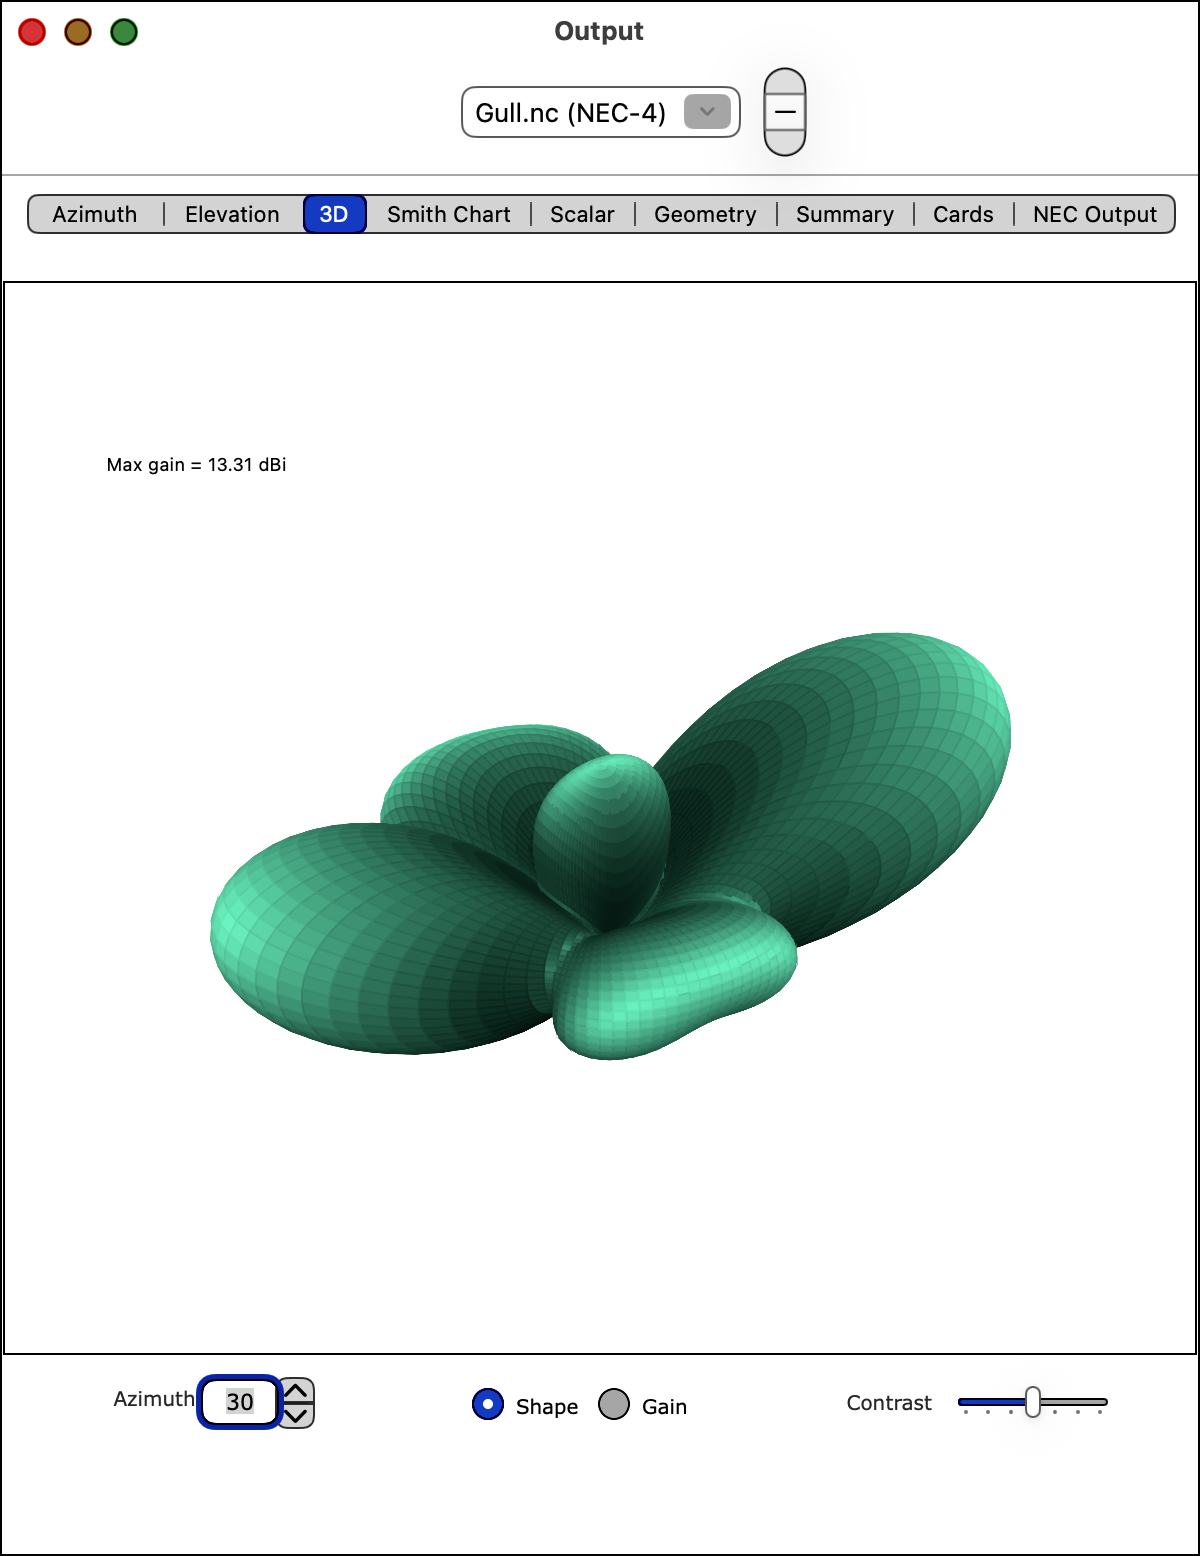Select the Shape display radio button
Image resolution: width=1200 pixels, height=1556 pixels.
coord(486,1405)
